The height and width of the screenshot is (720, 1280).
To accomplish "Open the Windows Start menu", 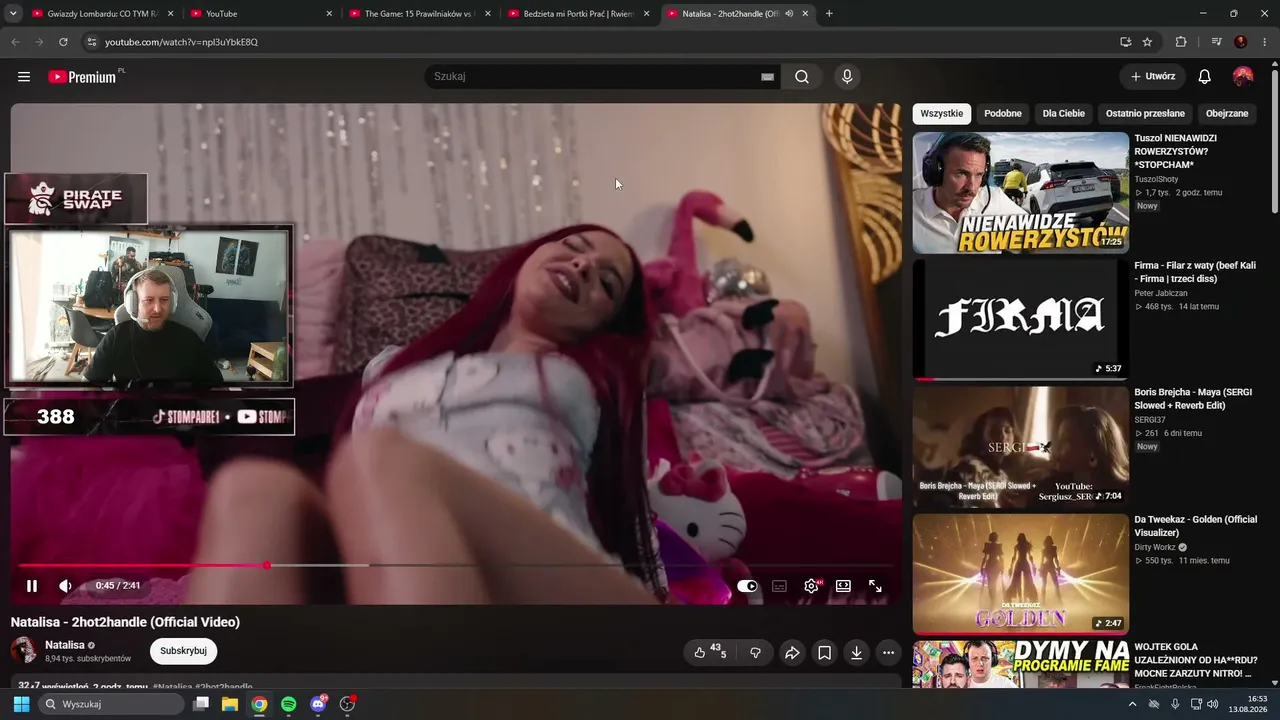I will [21, 704].
